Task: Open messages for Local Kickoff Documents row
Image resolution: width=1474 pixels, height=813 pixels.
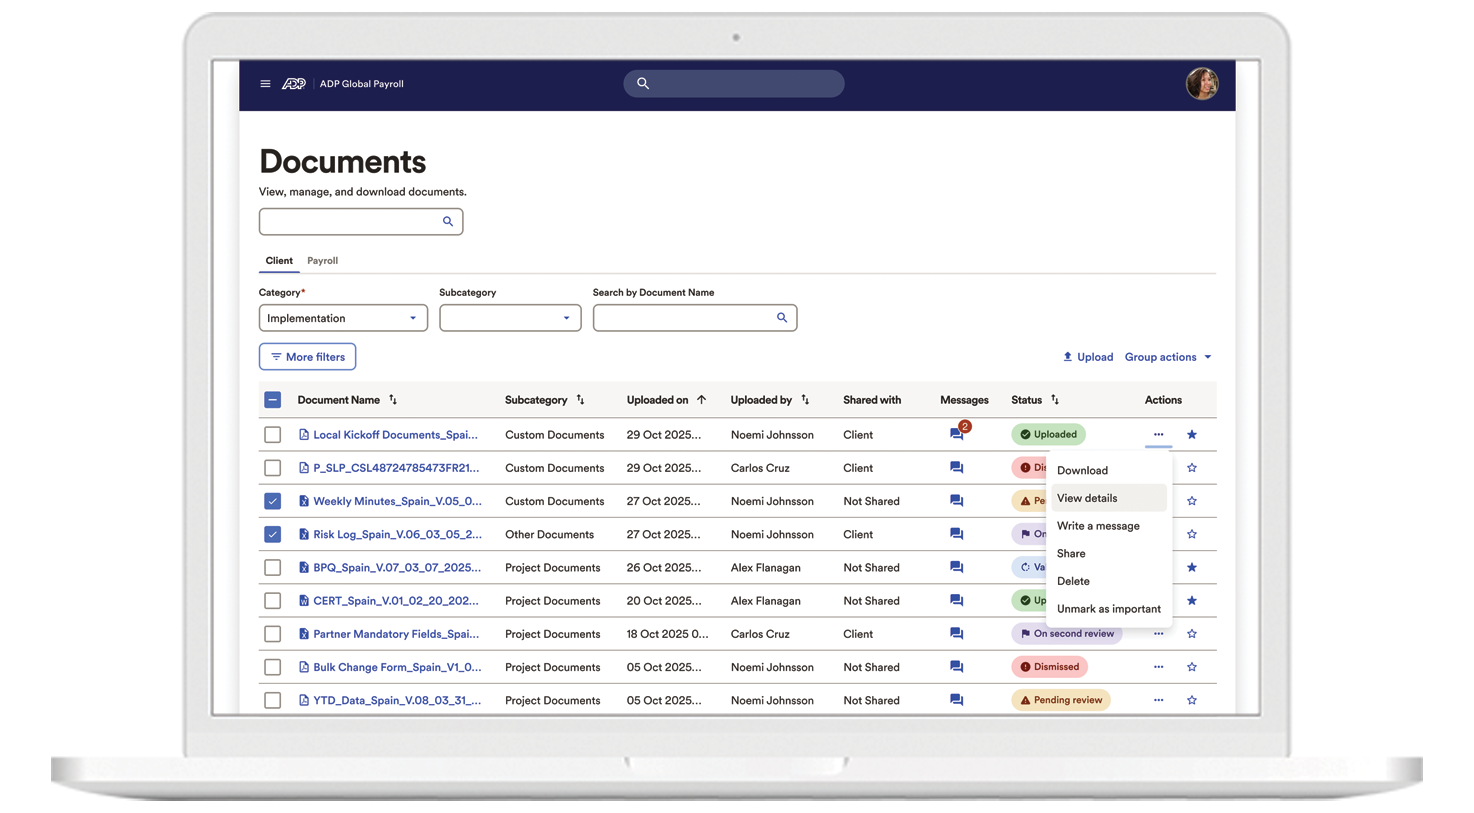Action: [957, 435]
